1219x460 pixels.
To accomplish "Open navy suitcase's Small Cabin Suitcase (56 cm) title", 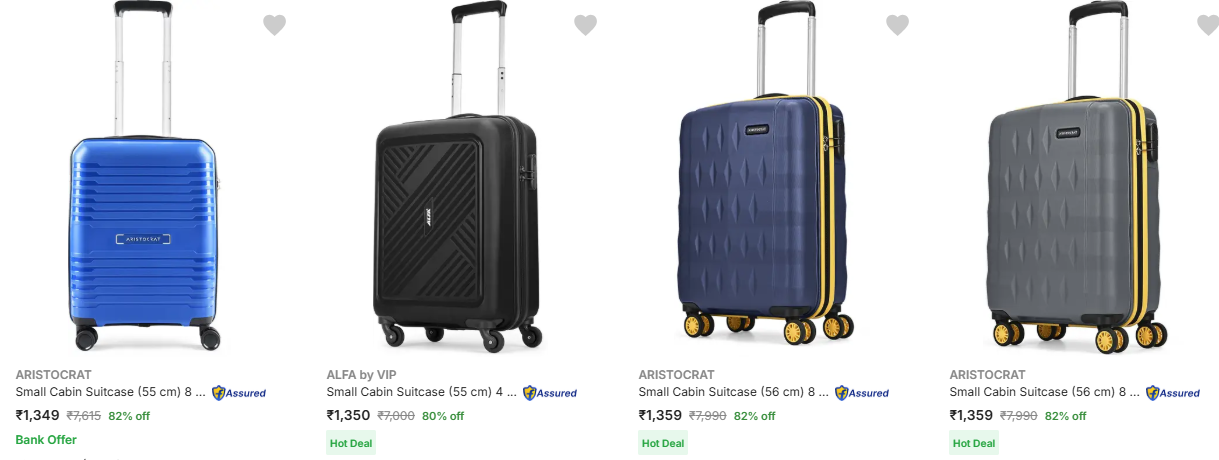I will (733, 392).
